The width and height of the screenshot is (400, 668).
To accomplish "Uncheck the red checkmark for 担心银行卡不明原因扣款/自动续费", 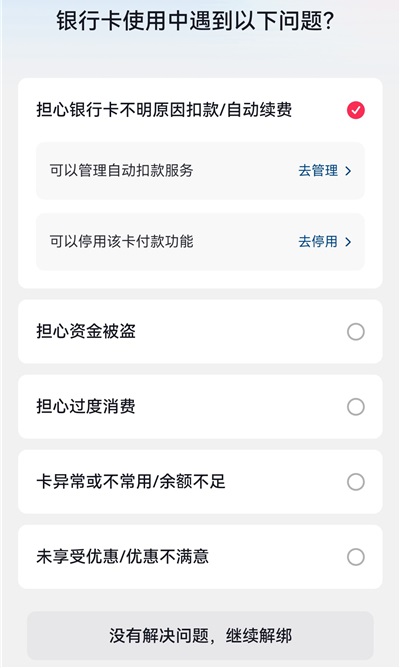I will [x=355, y=110].
